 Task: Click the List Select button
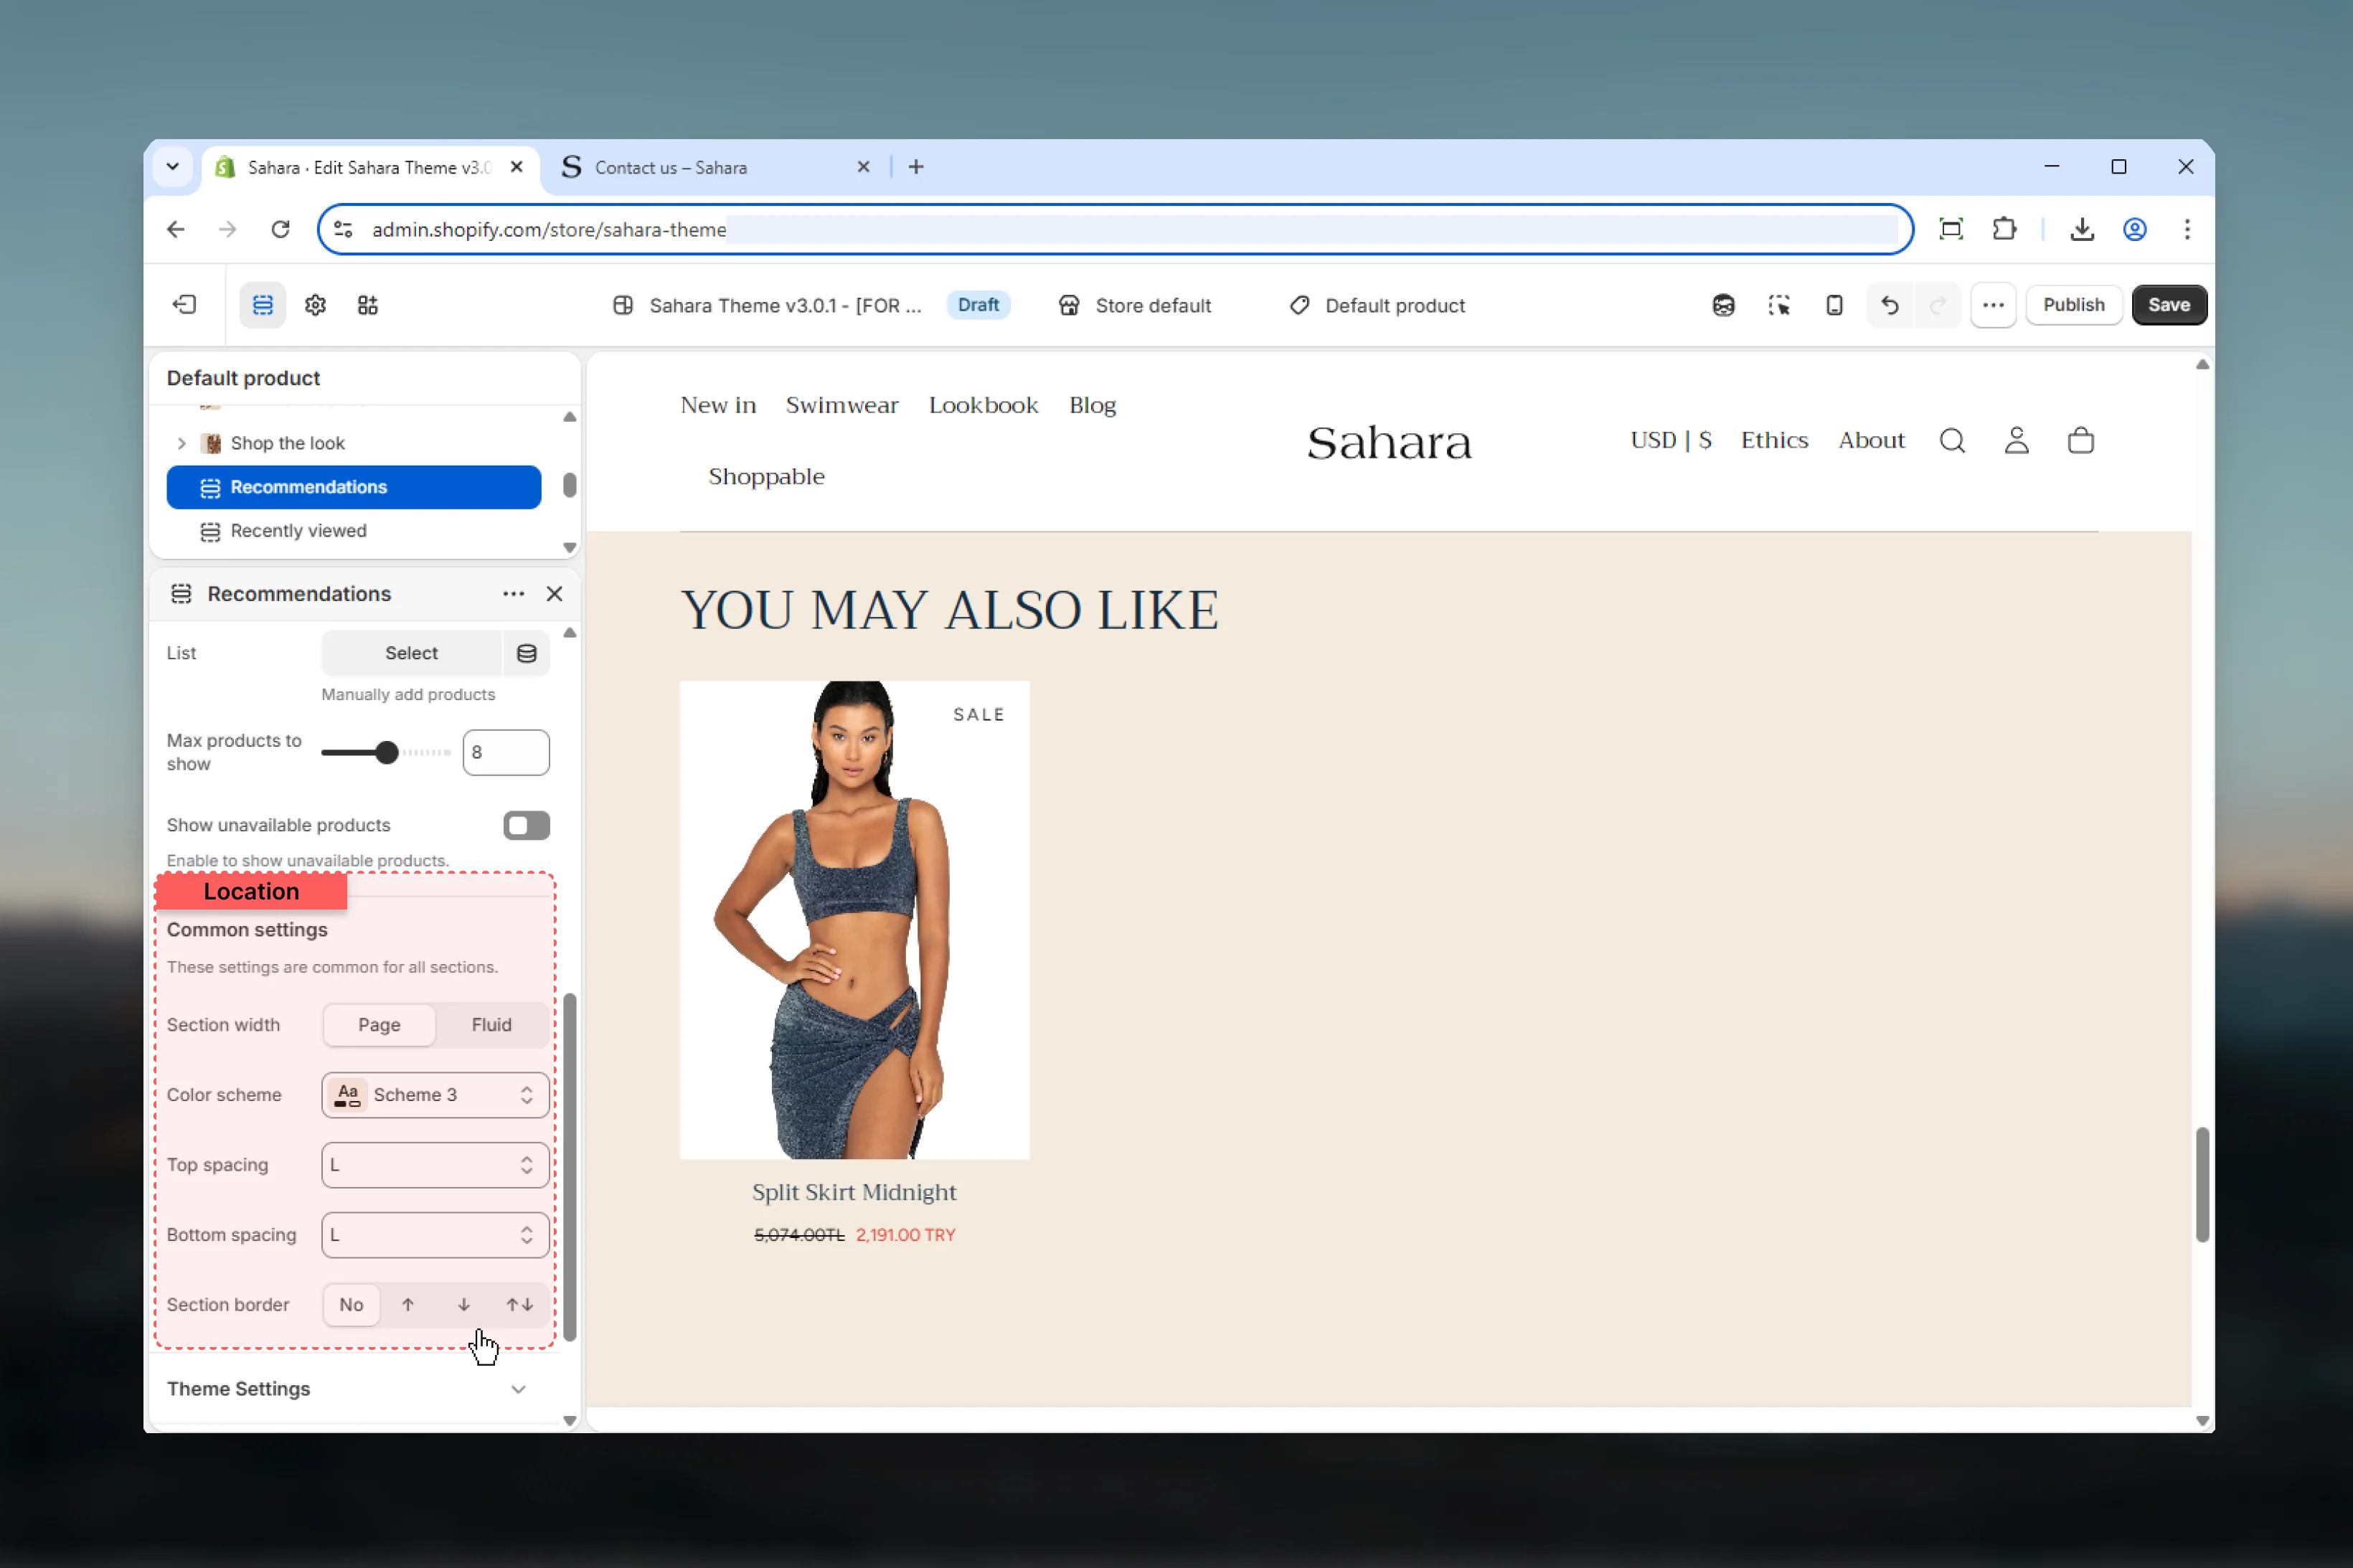point(411,653)
